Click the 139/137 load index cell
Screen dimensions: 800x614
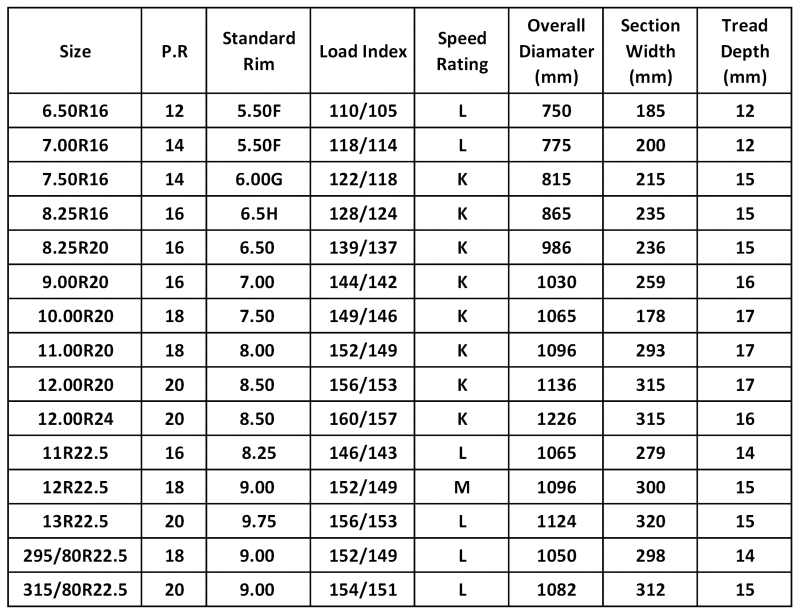(363, 248)
